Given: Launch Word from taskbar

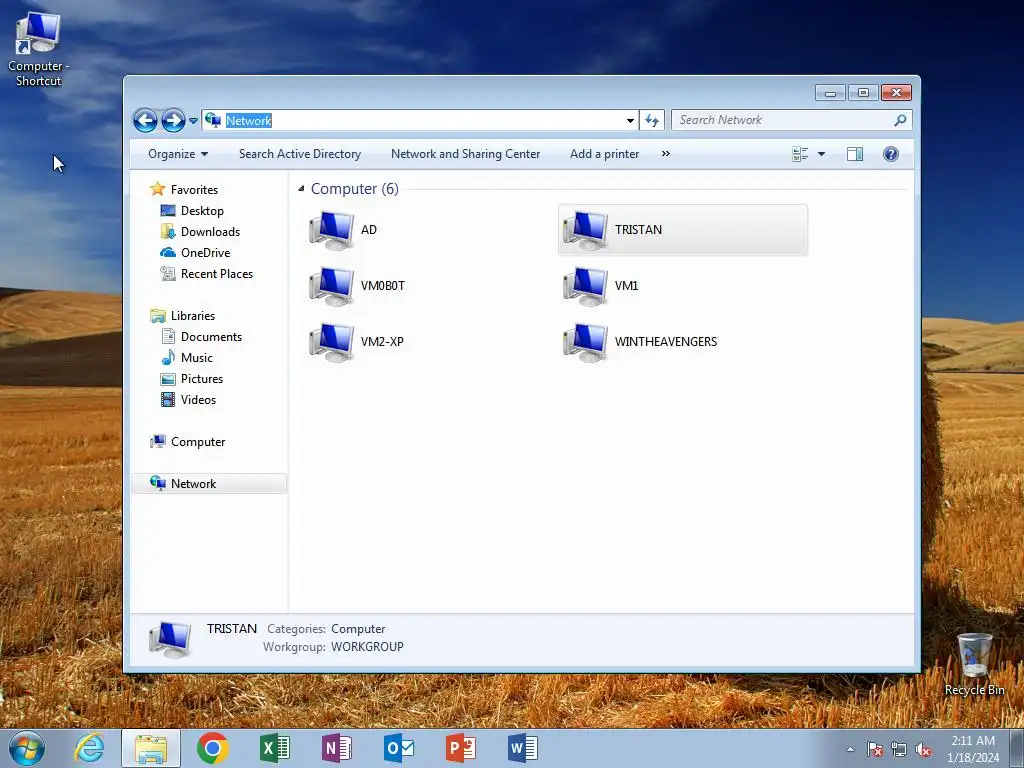Looking at the screenshot, I should point(522,748).
